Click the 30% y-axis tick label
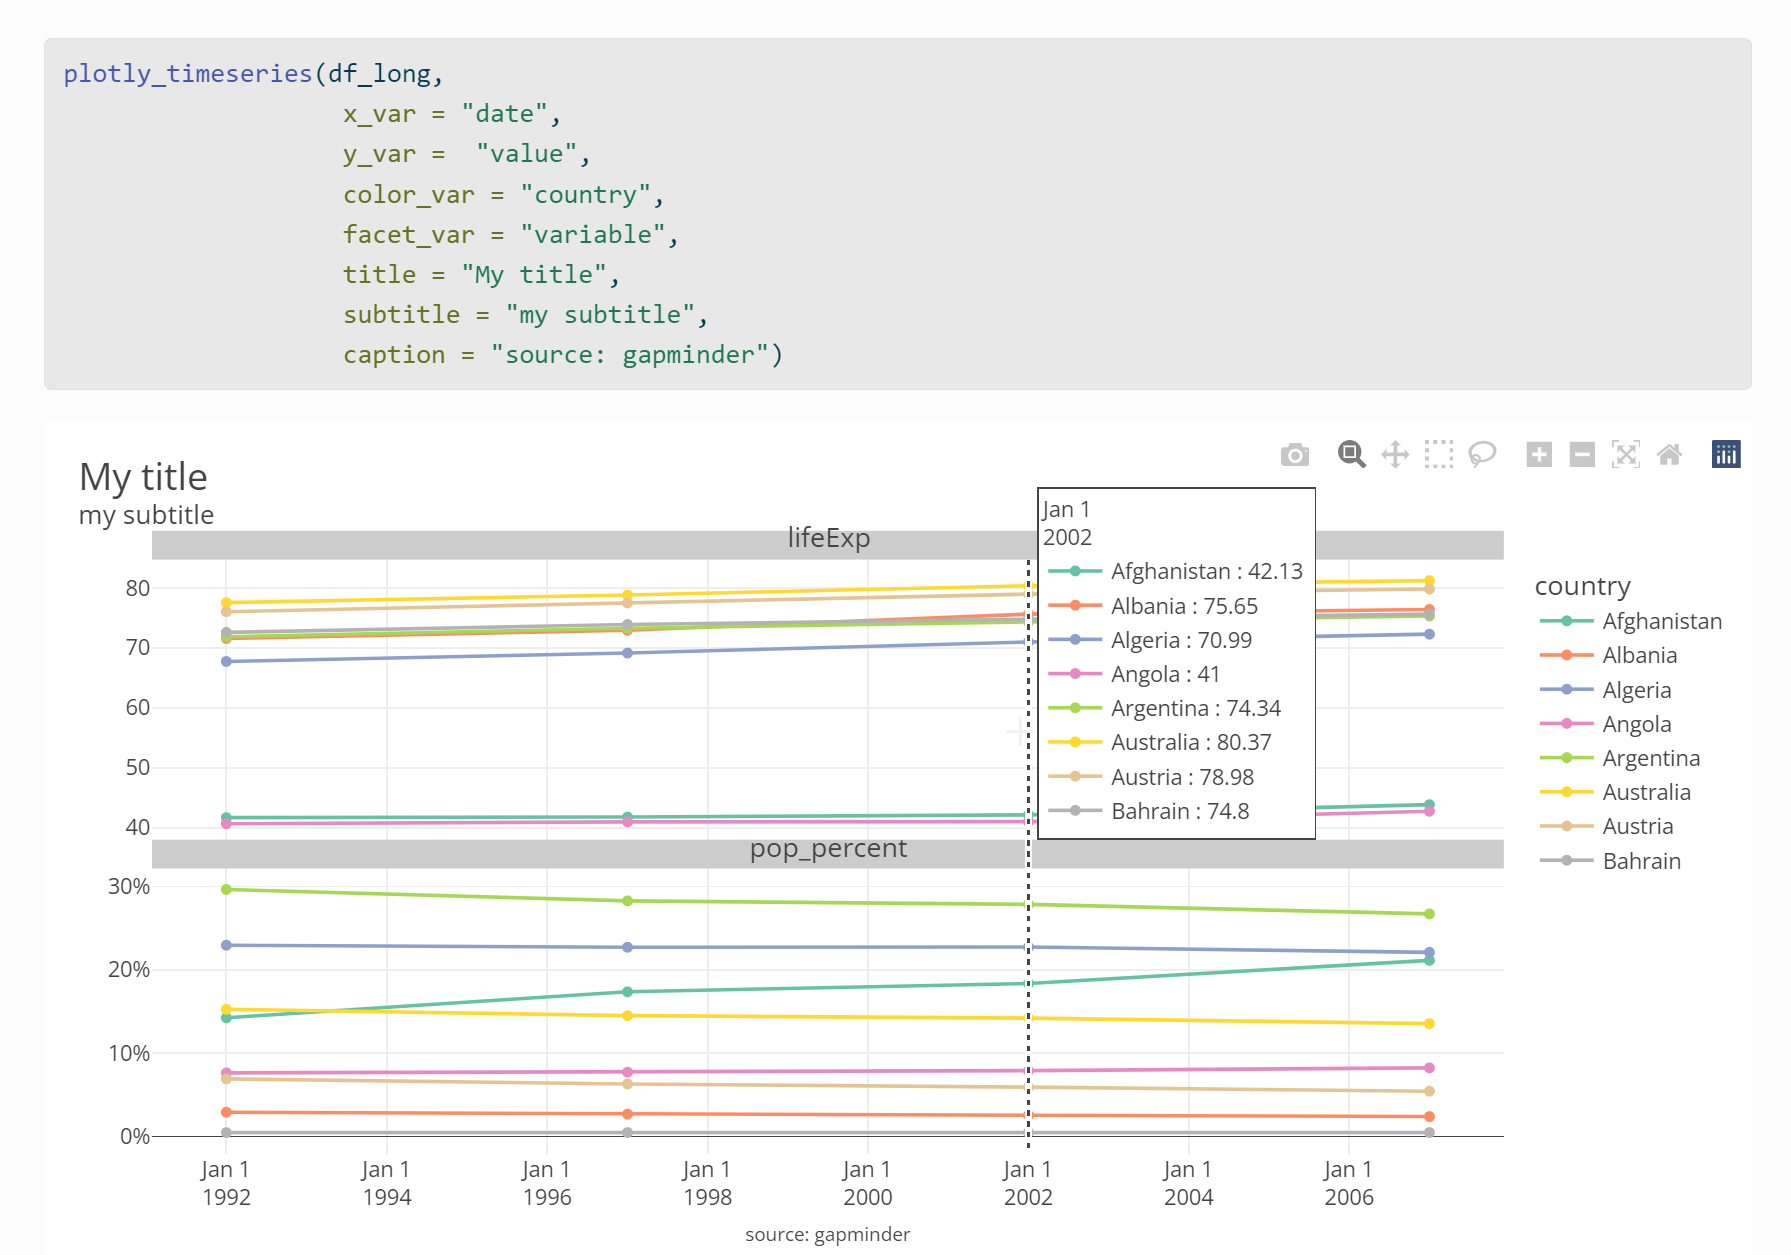The width and height of the screenshot is (1791, 1255). click(x=129, y=887)
